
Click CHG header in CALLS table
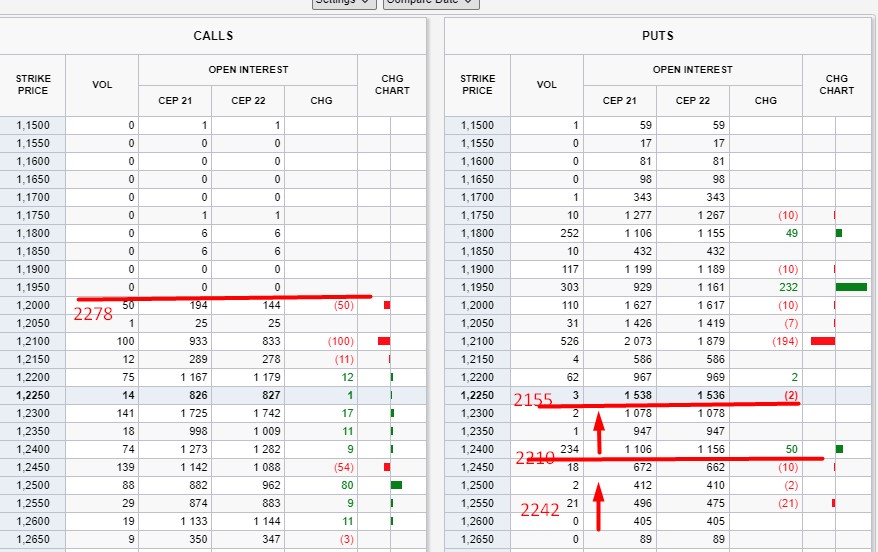tap(321, 101)
